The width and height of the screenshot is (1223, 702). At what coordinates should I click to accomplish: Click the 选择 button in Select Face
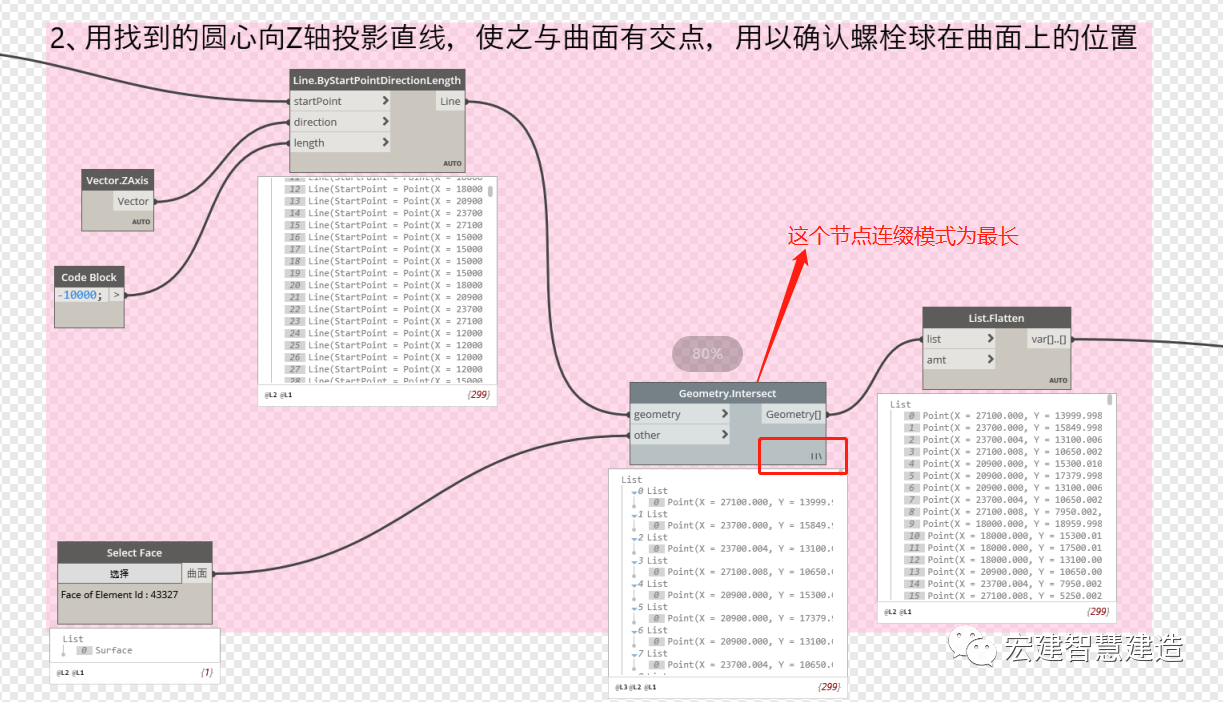pyautogui.click(x=120, y=573)
